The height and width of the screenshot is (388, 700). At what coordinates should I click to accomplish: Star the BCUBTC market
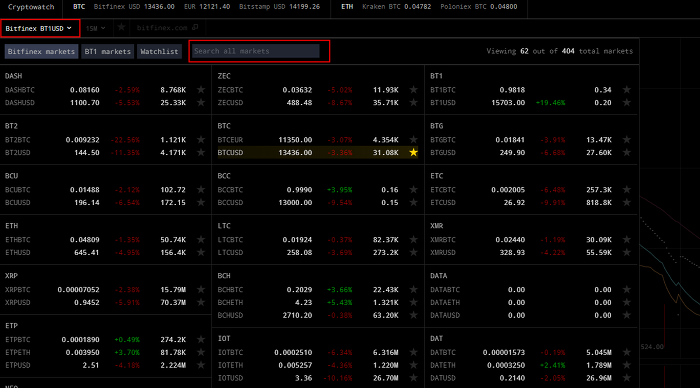tap(201, 190)
